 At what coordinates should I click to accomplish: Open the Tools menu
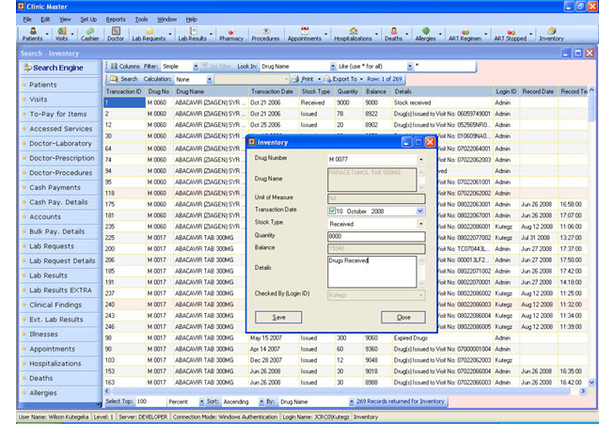[x=141, y=19]
